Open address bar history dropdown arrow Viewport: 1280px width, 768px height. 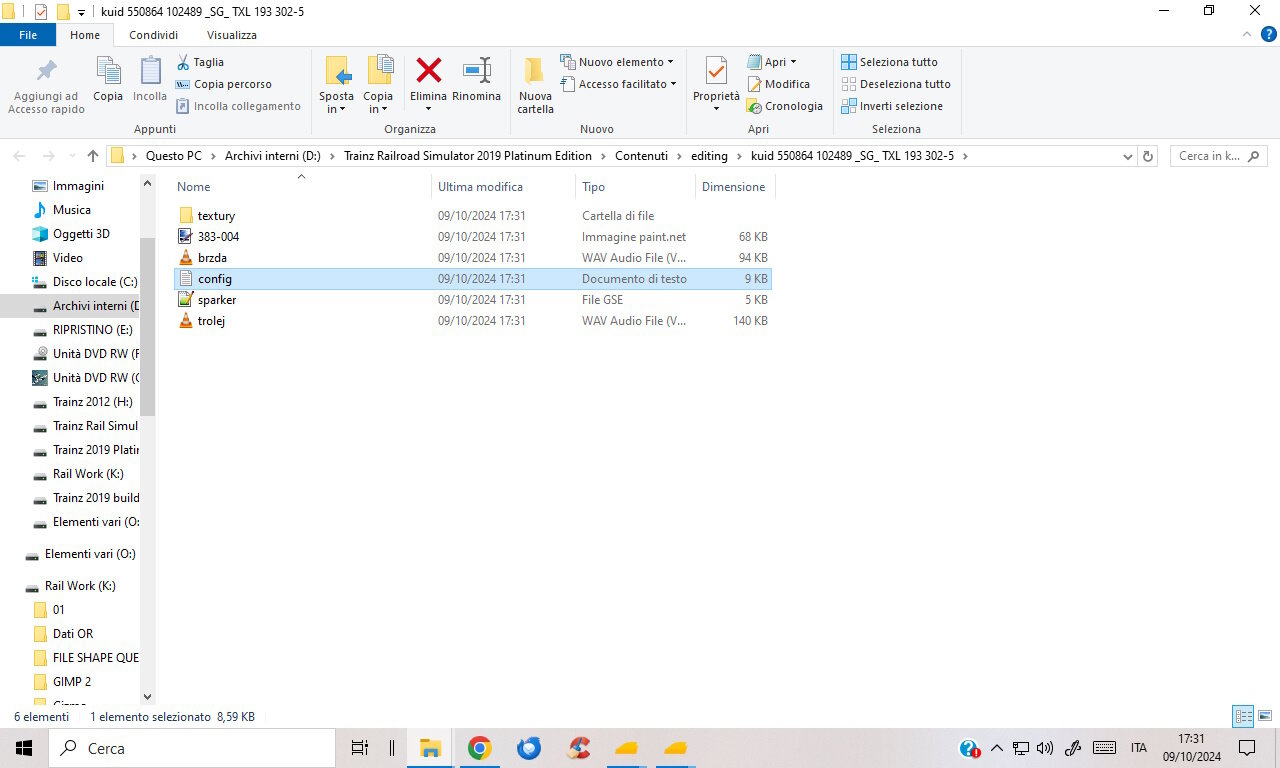pos(1127,156)
